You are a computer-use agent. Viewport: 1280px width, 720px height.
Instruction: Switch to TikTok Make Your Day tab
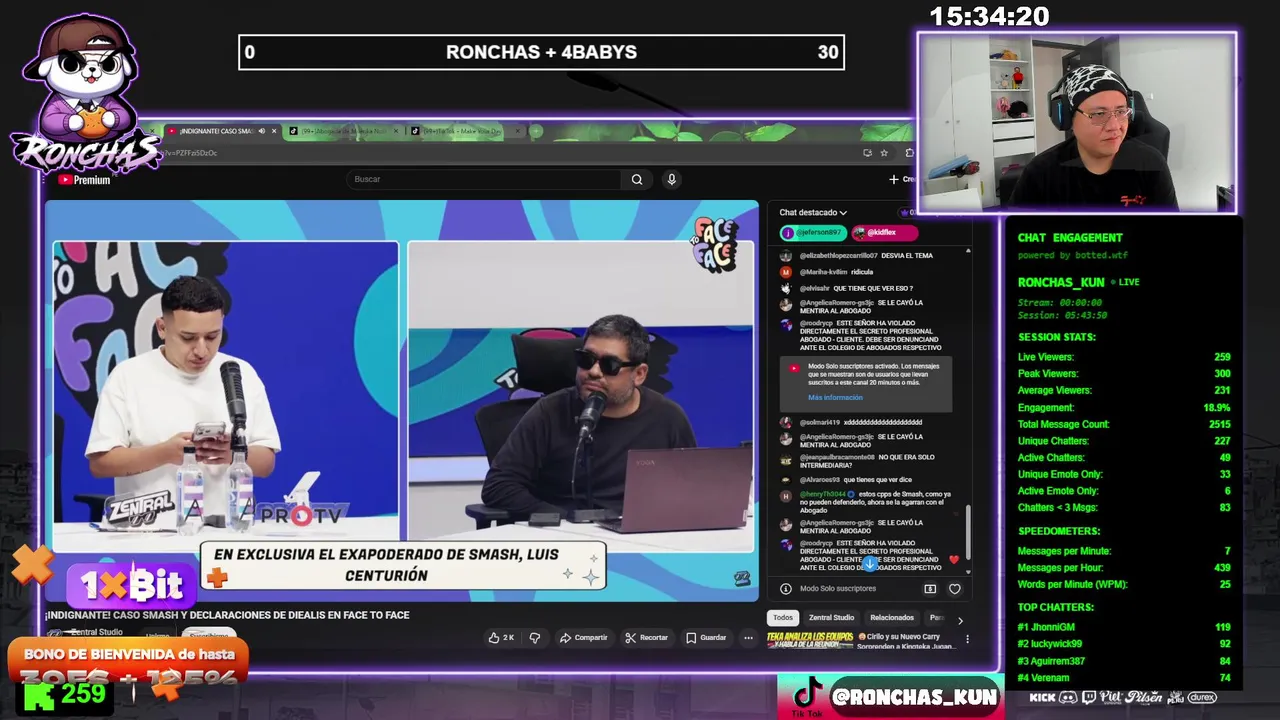(x=466, y=131)
